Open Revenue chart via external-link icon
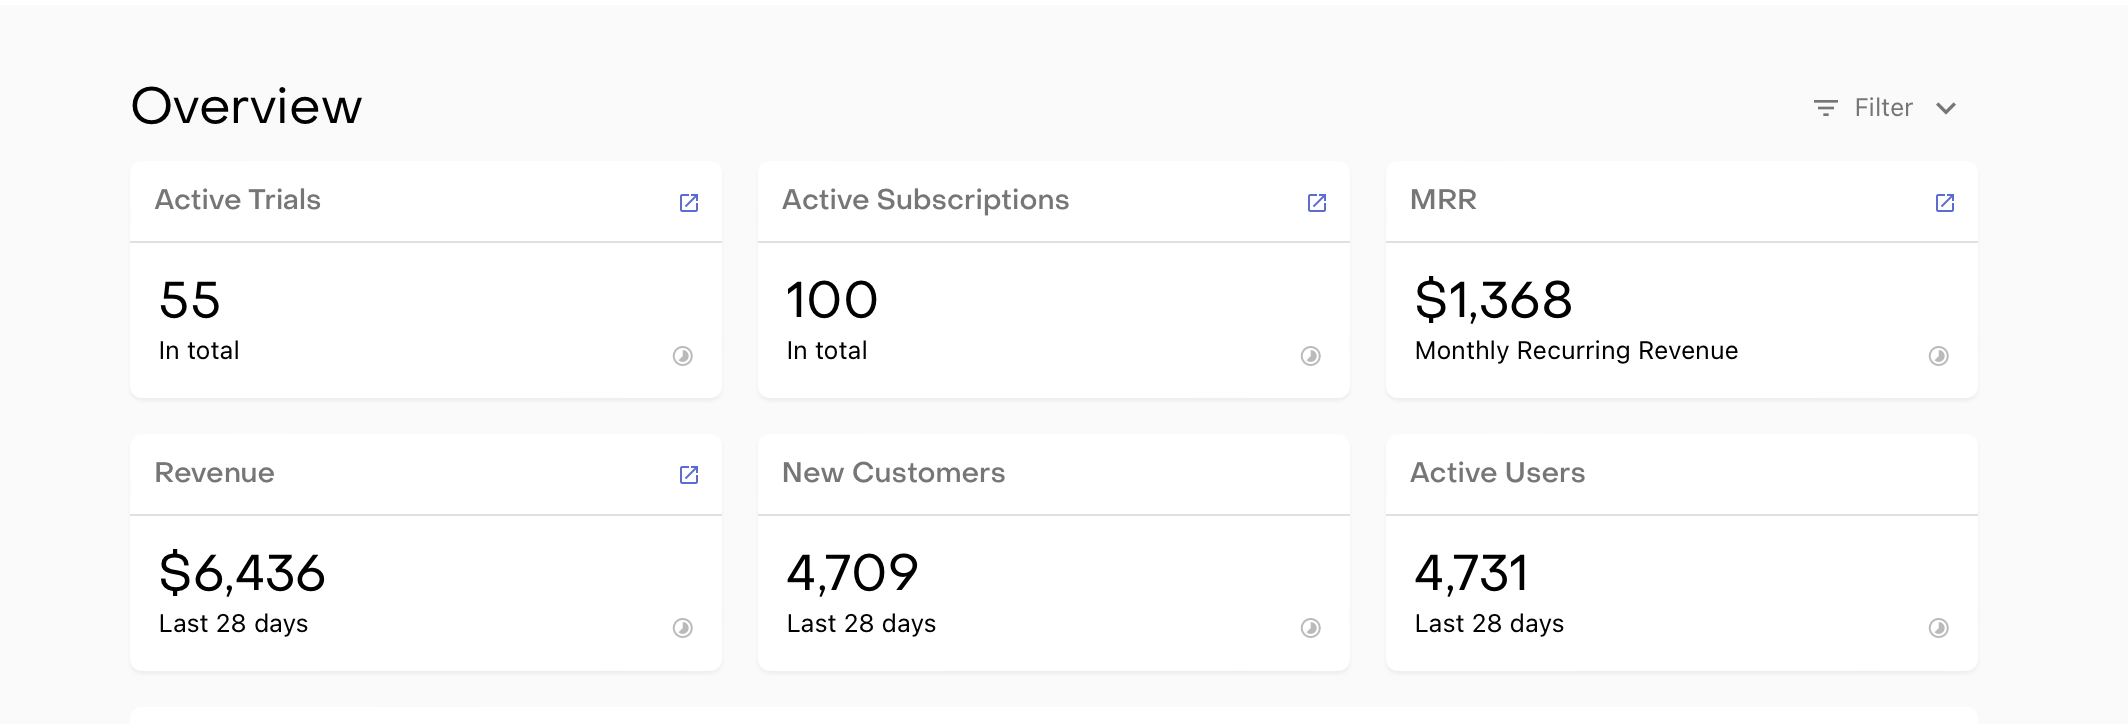The height and width of the screenshot is (724, 2128). click(689, 475)
